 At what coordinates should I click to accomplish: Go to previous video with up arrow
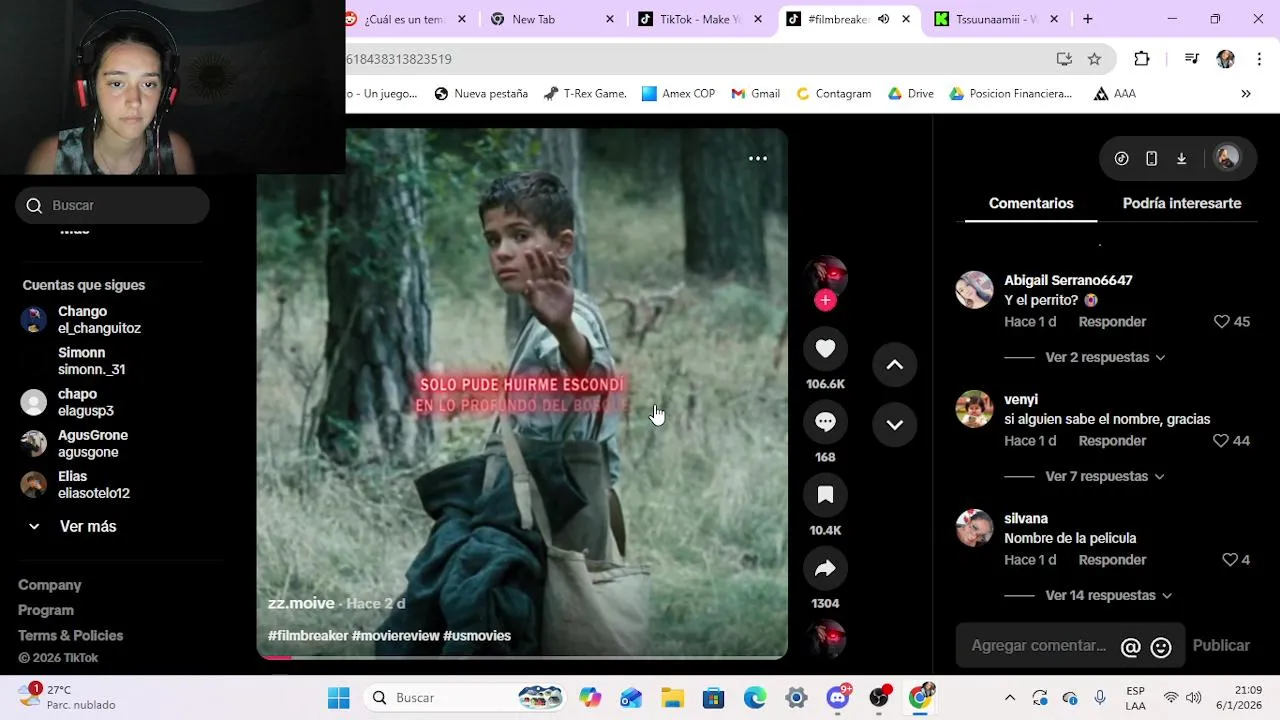coord(895,365)
